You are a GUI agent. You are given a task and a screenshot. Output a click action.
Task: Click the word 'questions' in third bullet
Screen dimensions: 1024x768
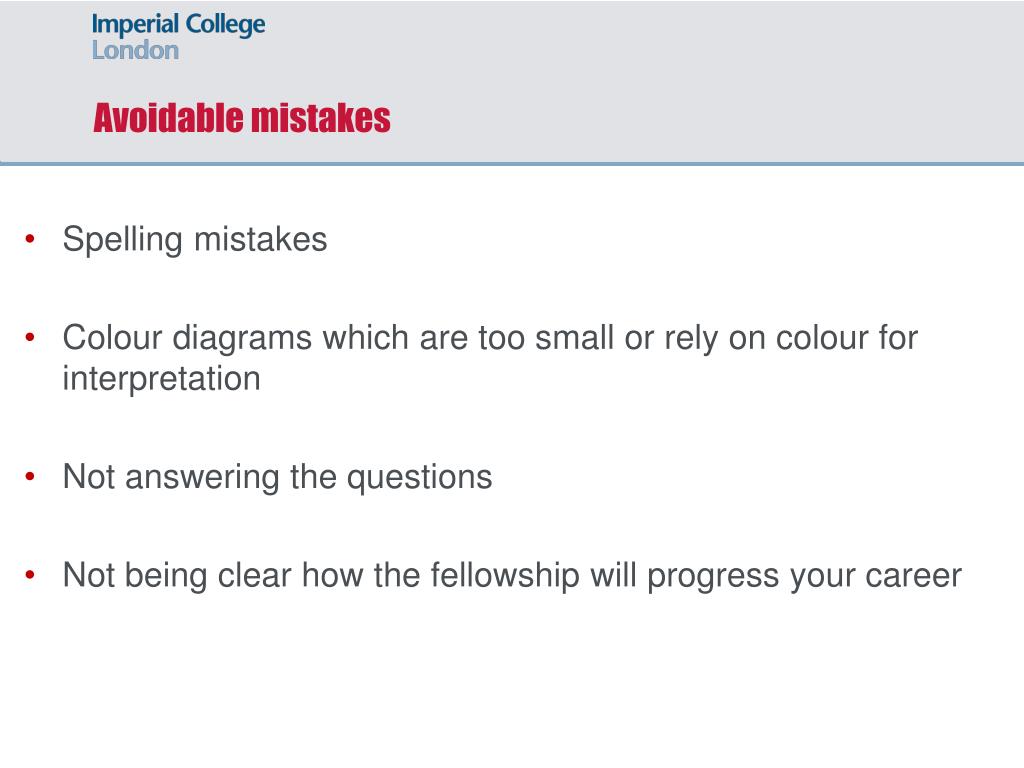(419, 478)
